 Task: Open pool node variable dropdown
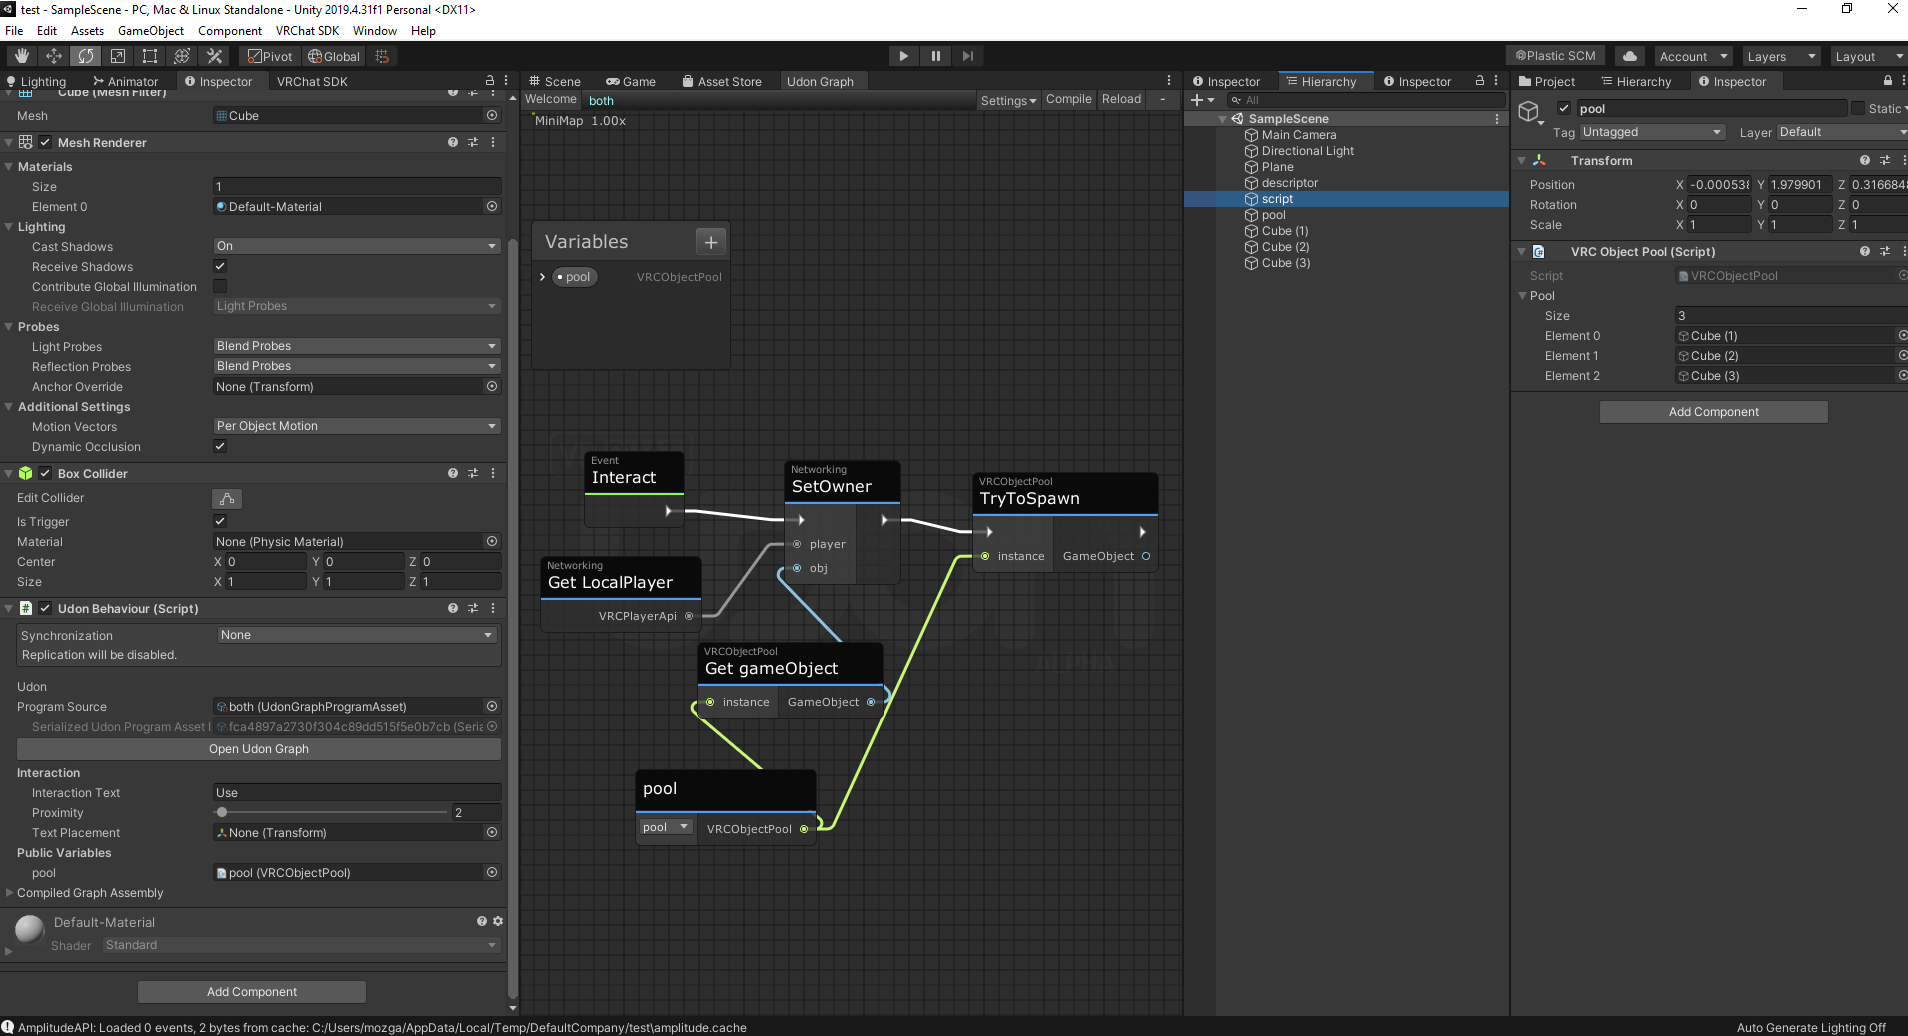tap(666, 827)
